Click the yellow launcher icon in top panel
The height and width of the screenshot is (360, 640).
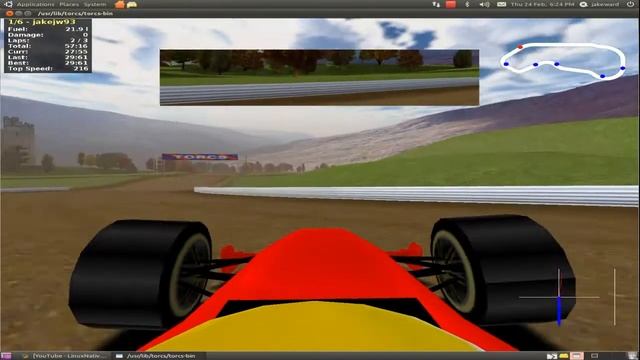(132, 4)
